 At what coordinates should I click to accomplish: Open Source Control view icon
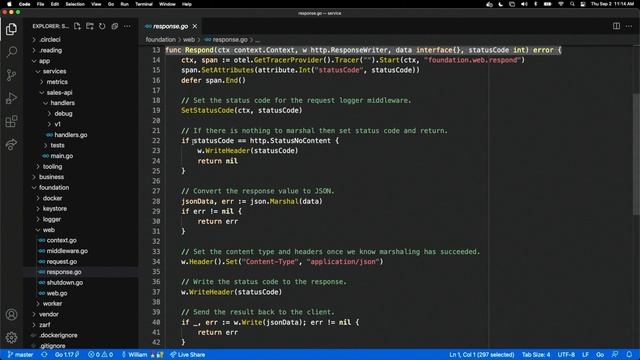(11, 75)
